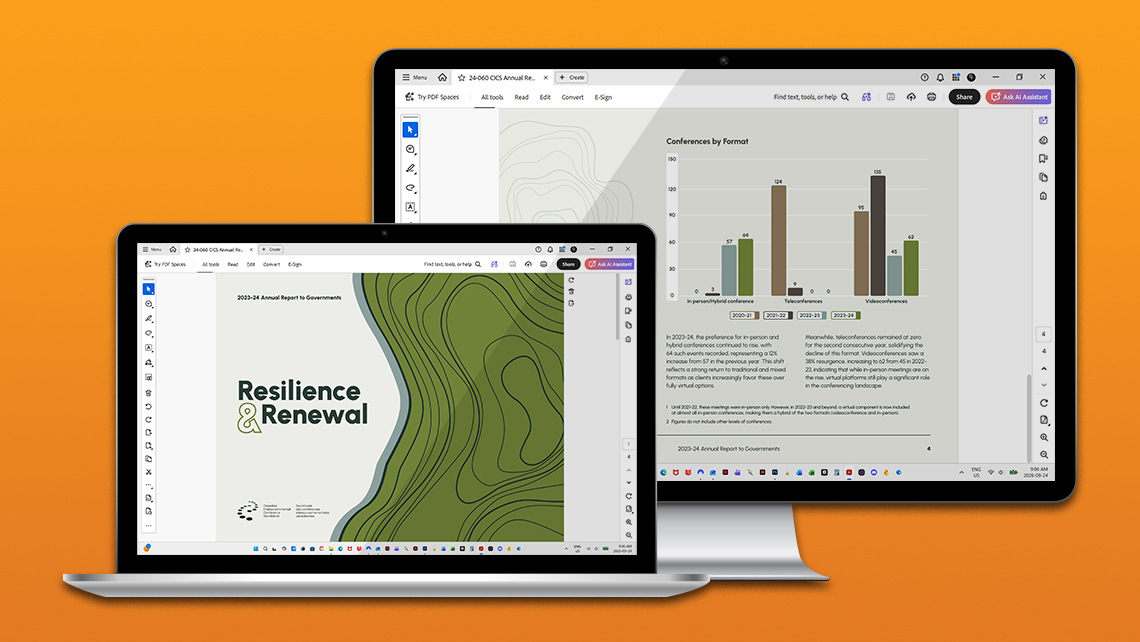Open E-Sign on the monitor window
This screenshot has width=1140, height=642.
(603, 97)
